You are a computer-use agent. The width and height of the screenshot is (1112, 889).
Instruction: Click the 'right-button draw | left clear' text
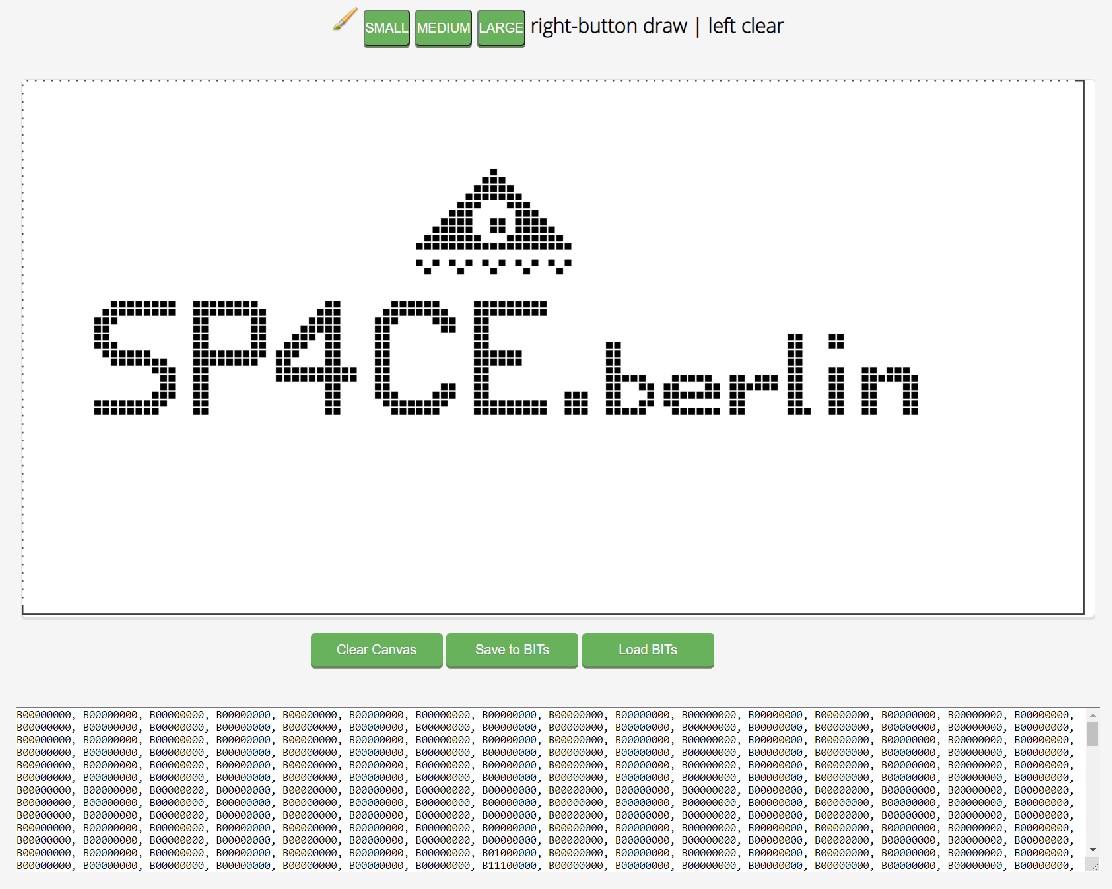point(657,26)
